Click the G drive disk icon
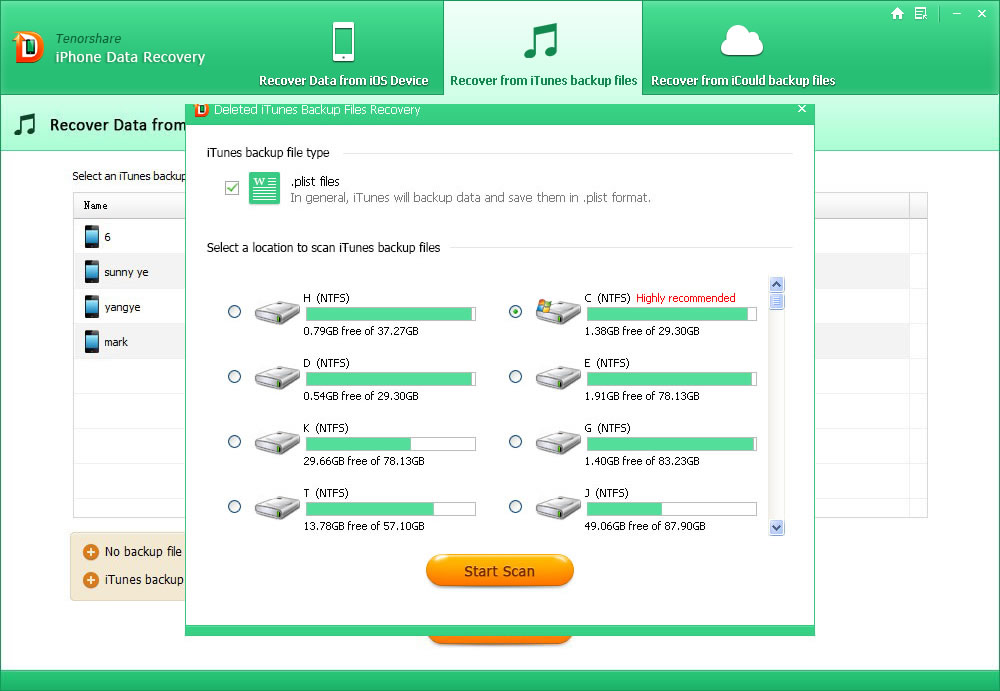 click(558, 442)
